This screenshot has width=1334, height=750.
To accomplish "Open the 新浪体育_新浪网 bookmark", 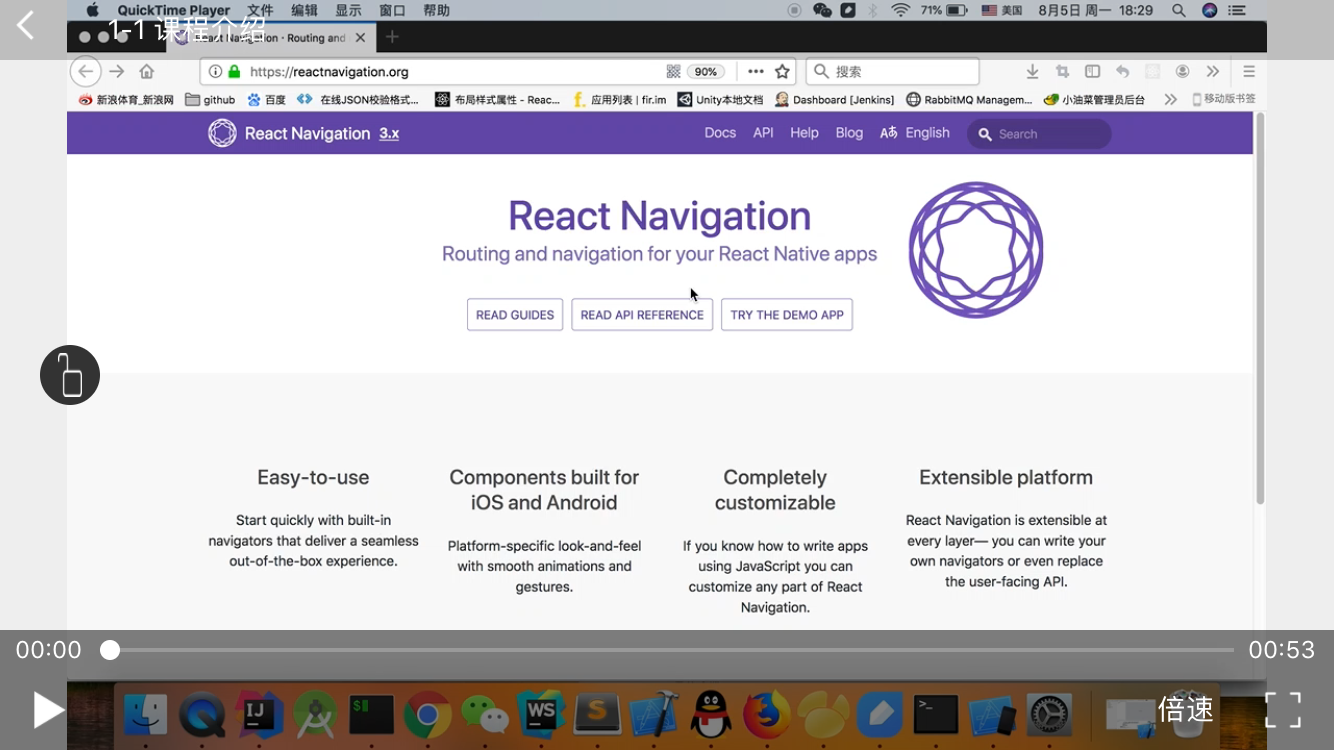I will point(126,100).
